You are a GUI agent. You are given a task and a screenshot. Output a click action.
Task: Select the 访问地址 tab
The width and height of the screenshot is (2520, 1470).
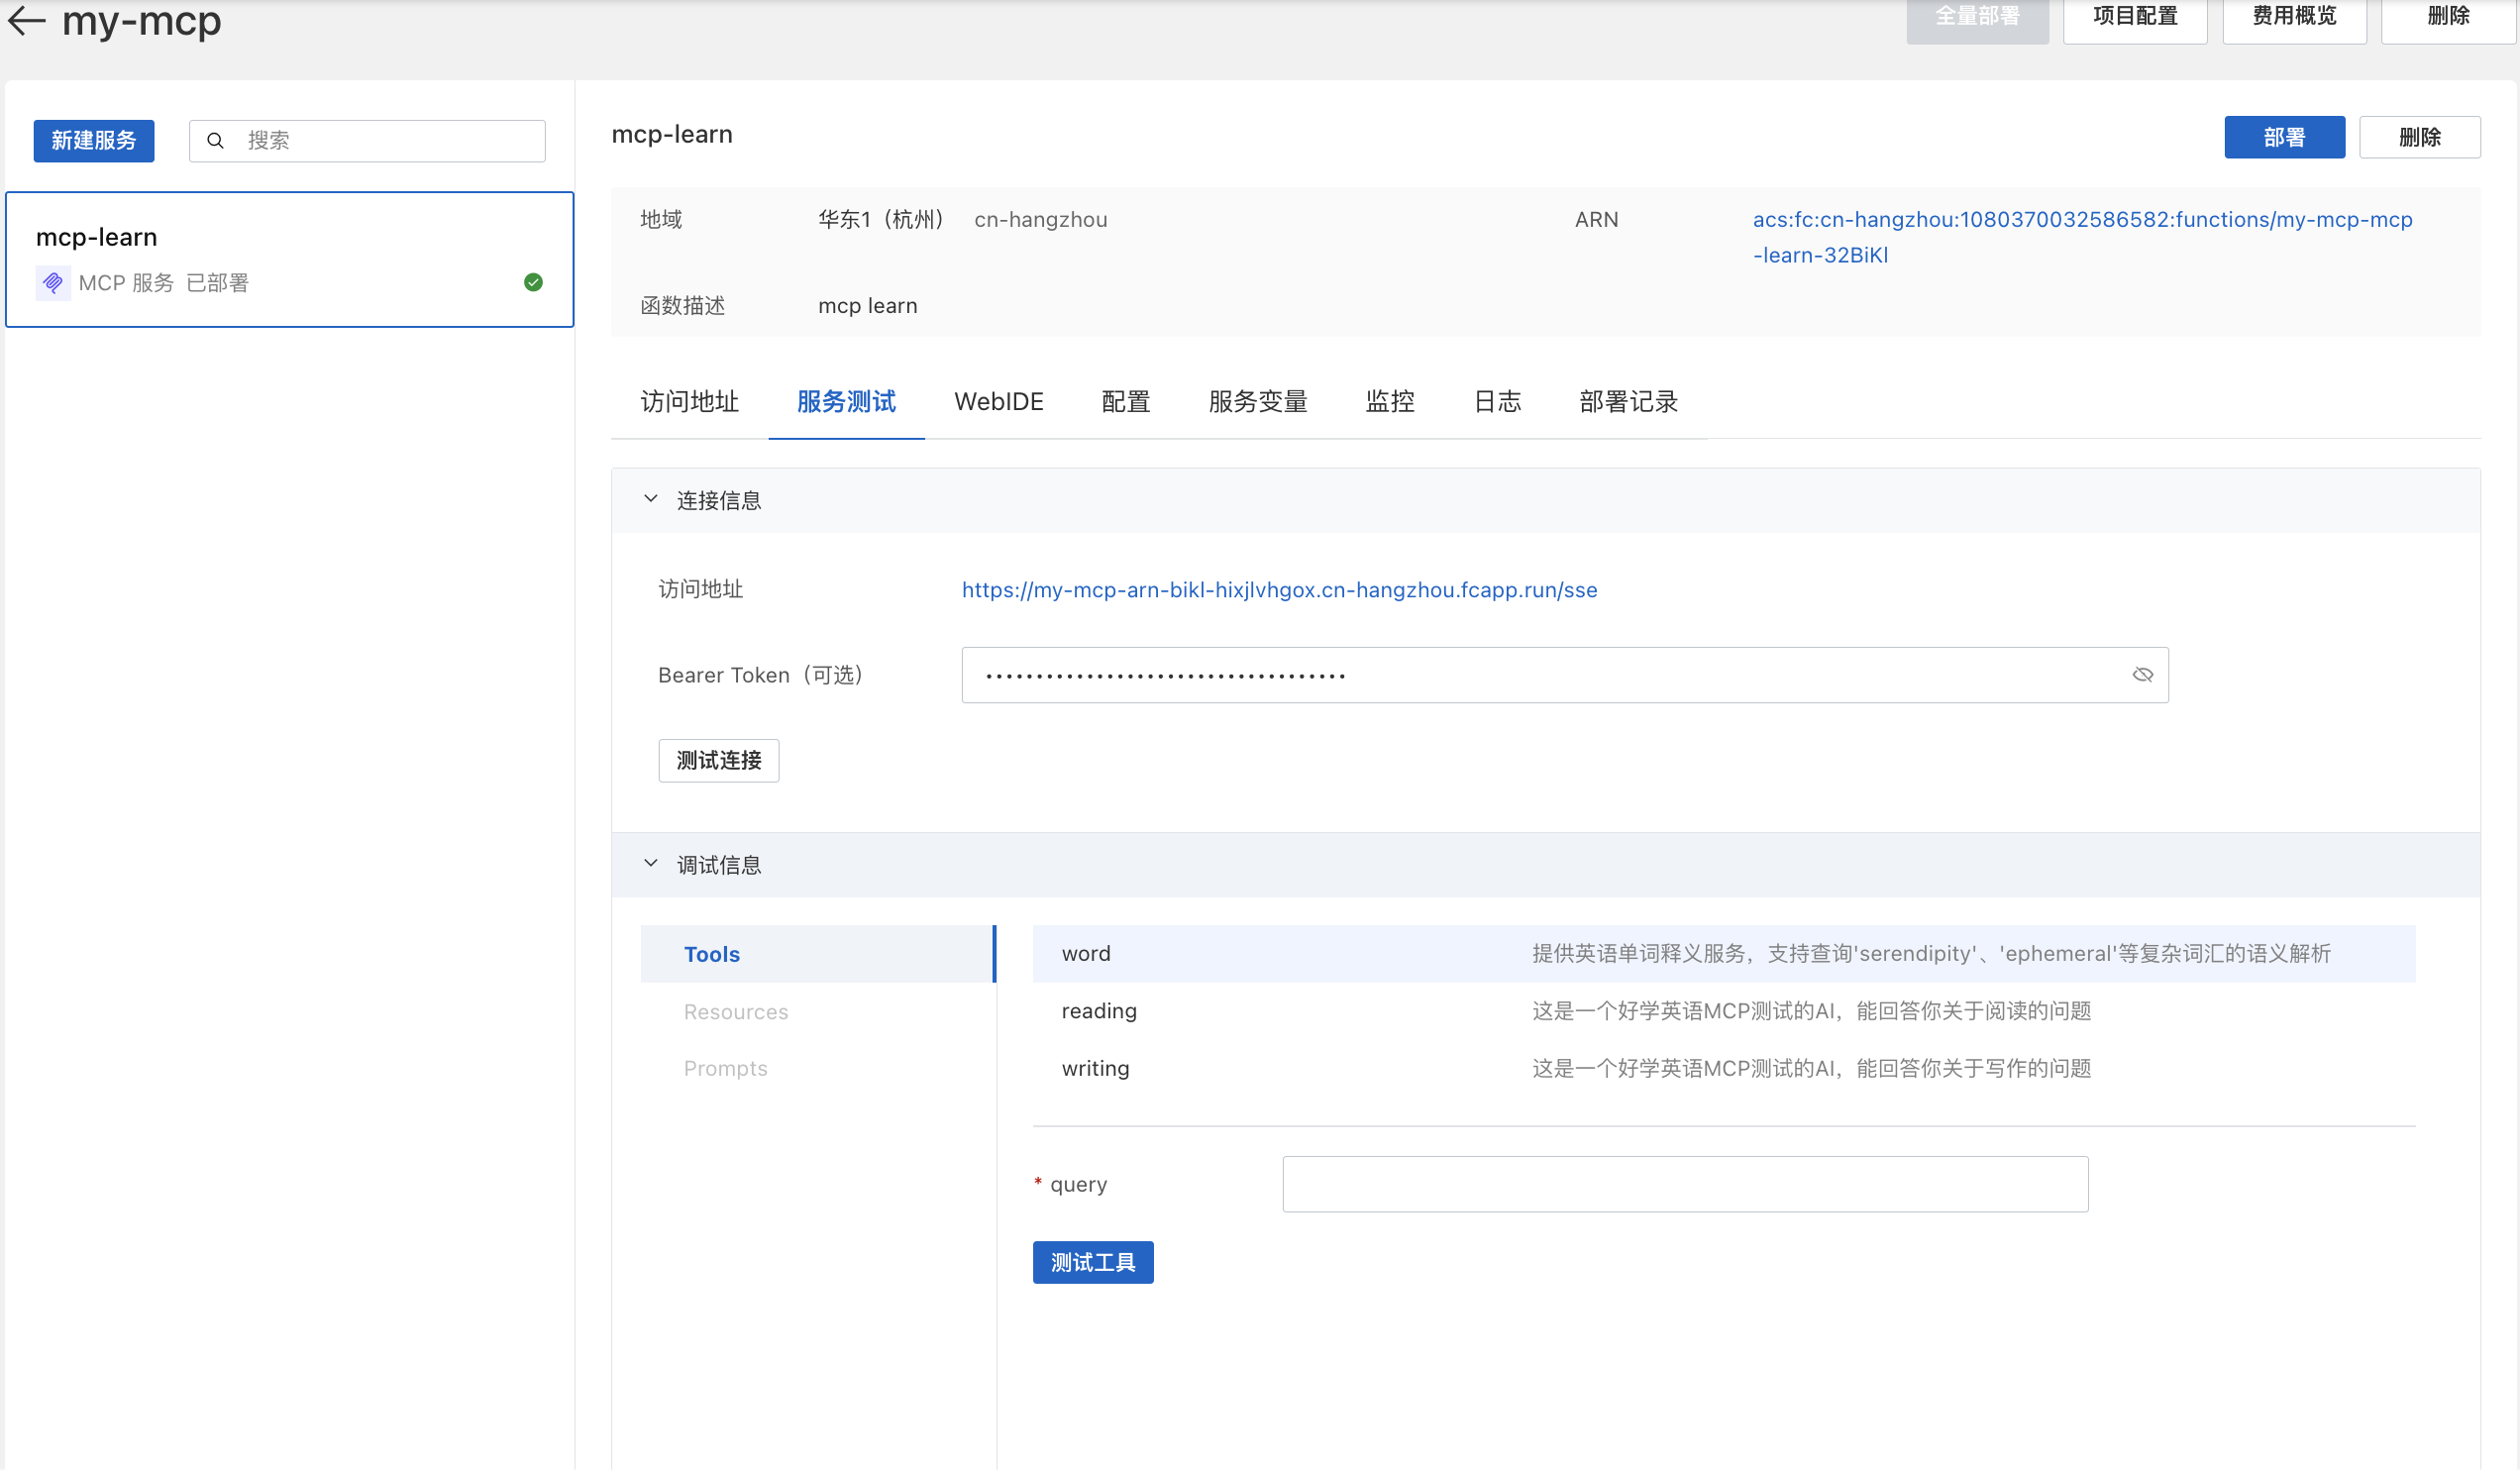689,401
